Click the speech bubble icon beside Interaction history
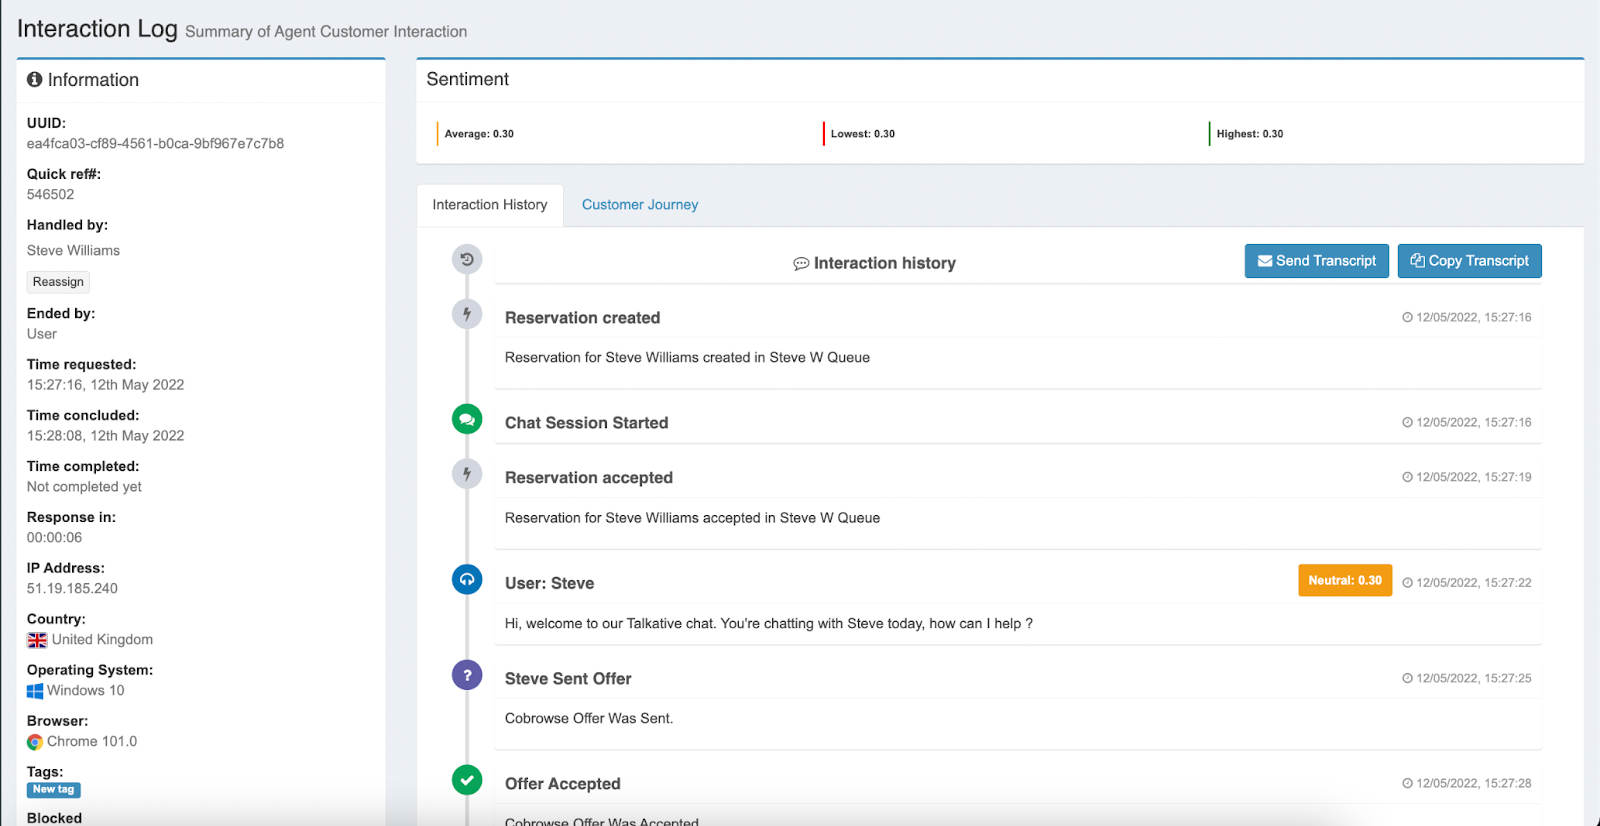This screenshot has height=826, width=1600. (x=801, y=264)
